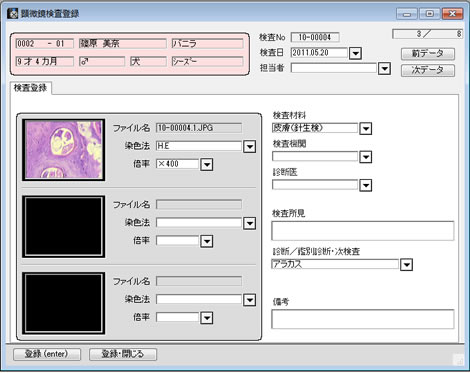Screen dimensions: 470x373
Task: Click the 前データ button
Action: point(428,54)
